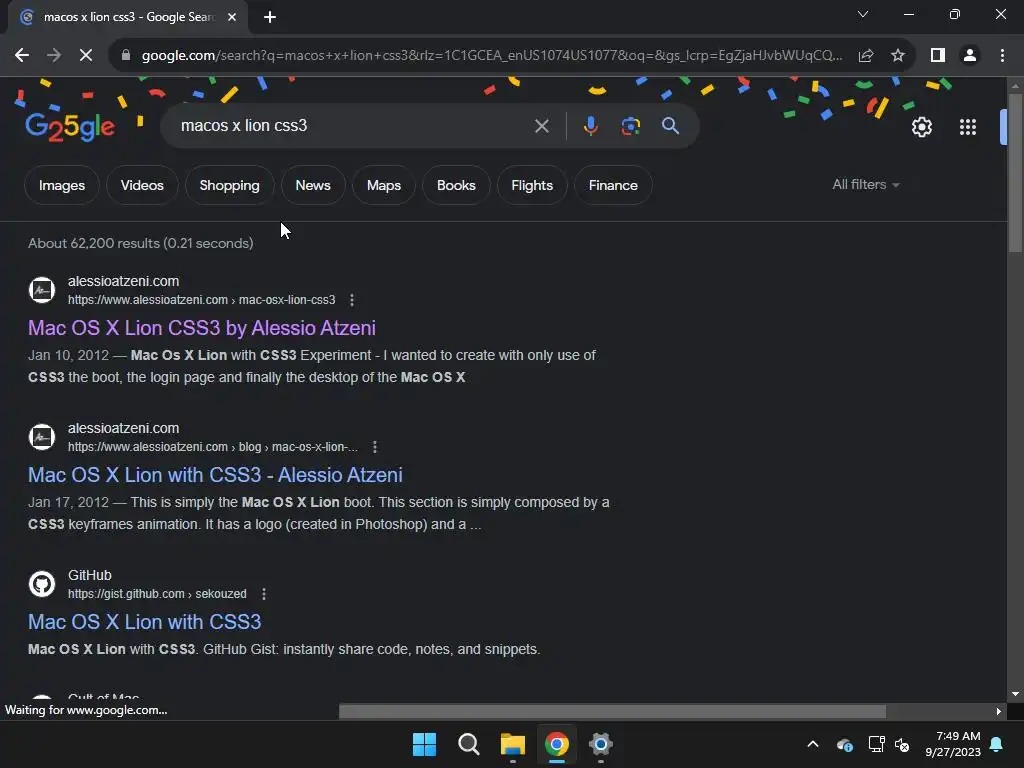The width and height of the screenshot is (1024, 768).
Task: Click the horizontal scrollbar thumb
Action: click(612, 711)
